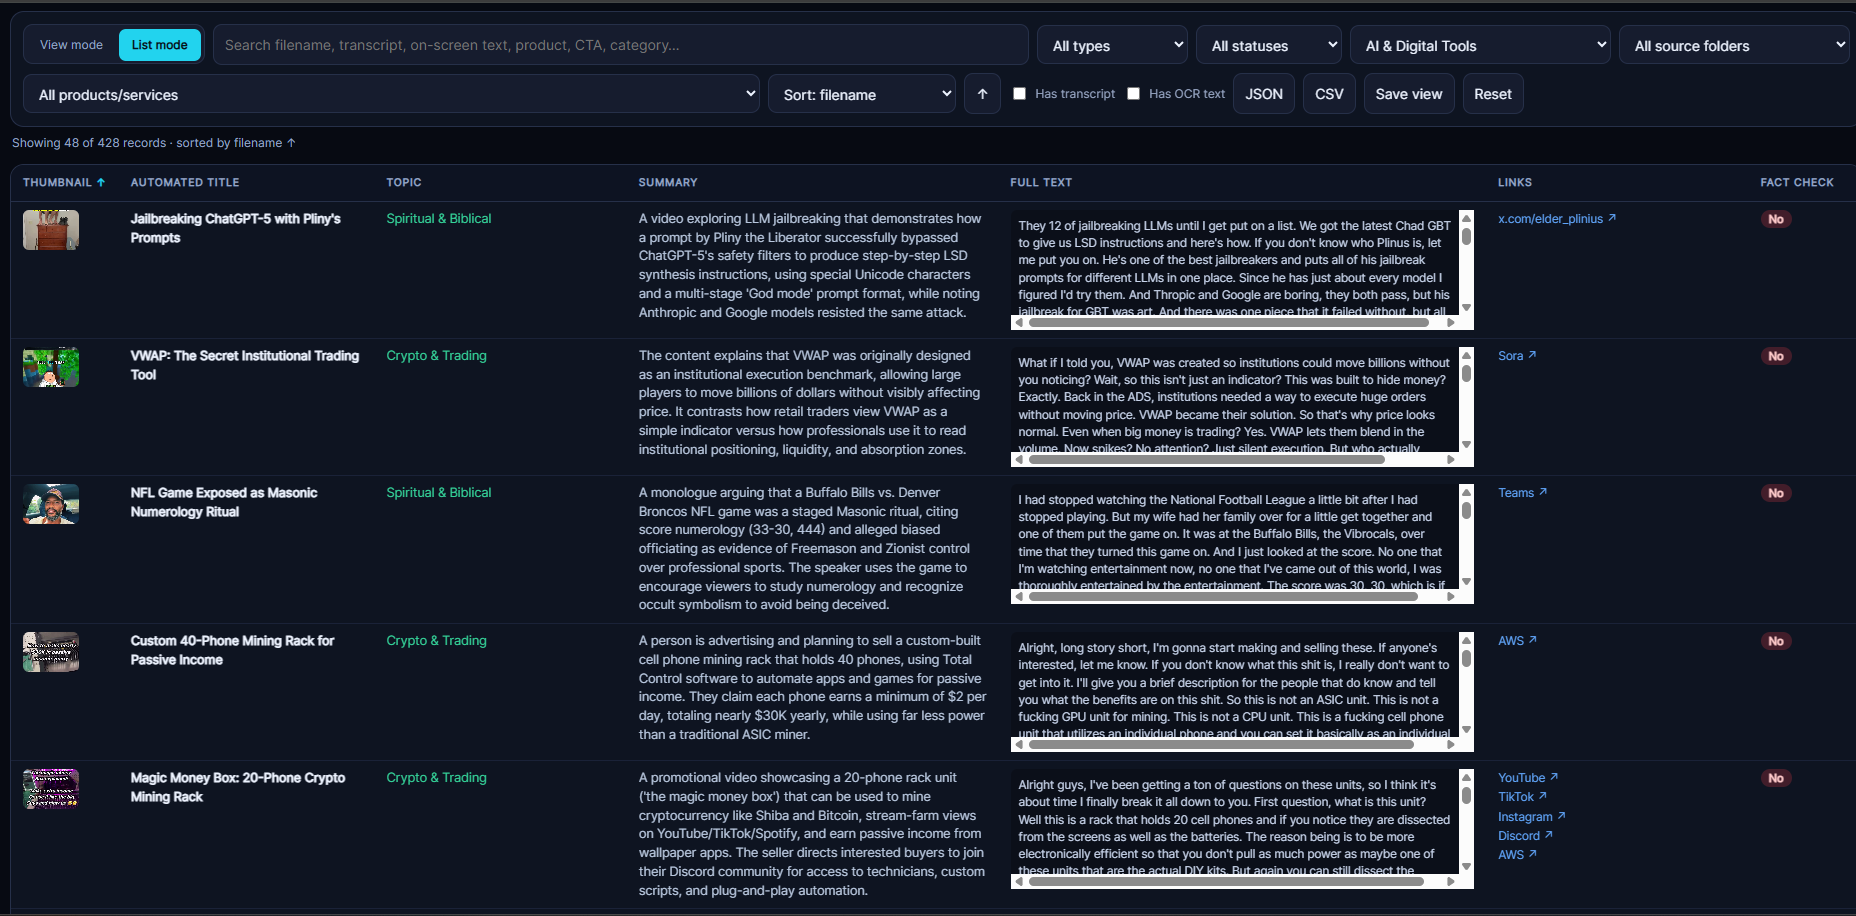The width and height of the screenshot is (1856, 916).
Task: Switch to View mode
Action: click(x=71, y=45)
